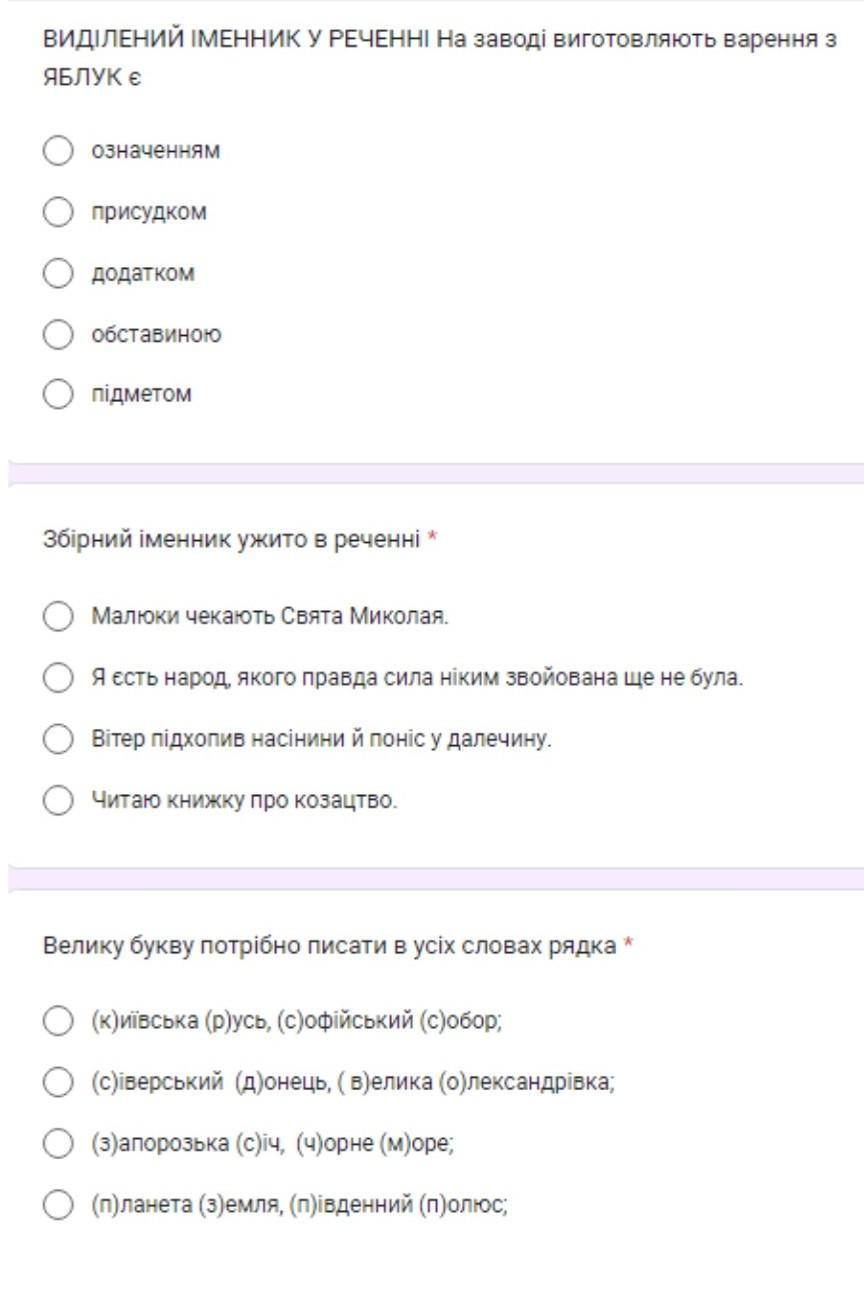864x1294 pixels.
Task: Select 'Читаю книжку про козацтво' option
Action: [x=59, y=800]
